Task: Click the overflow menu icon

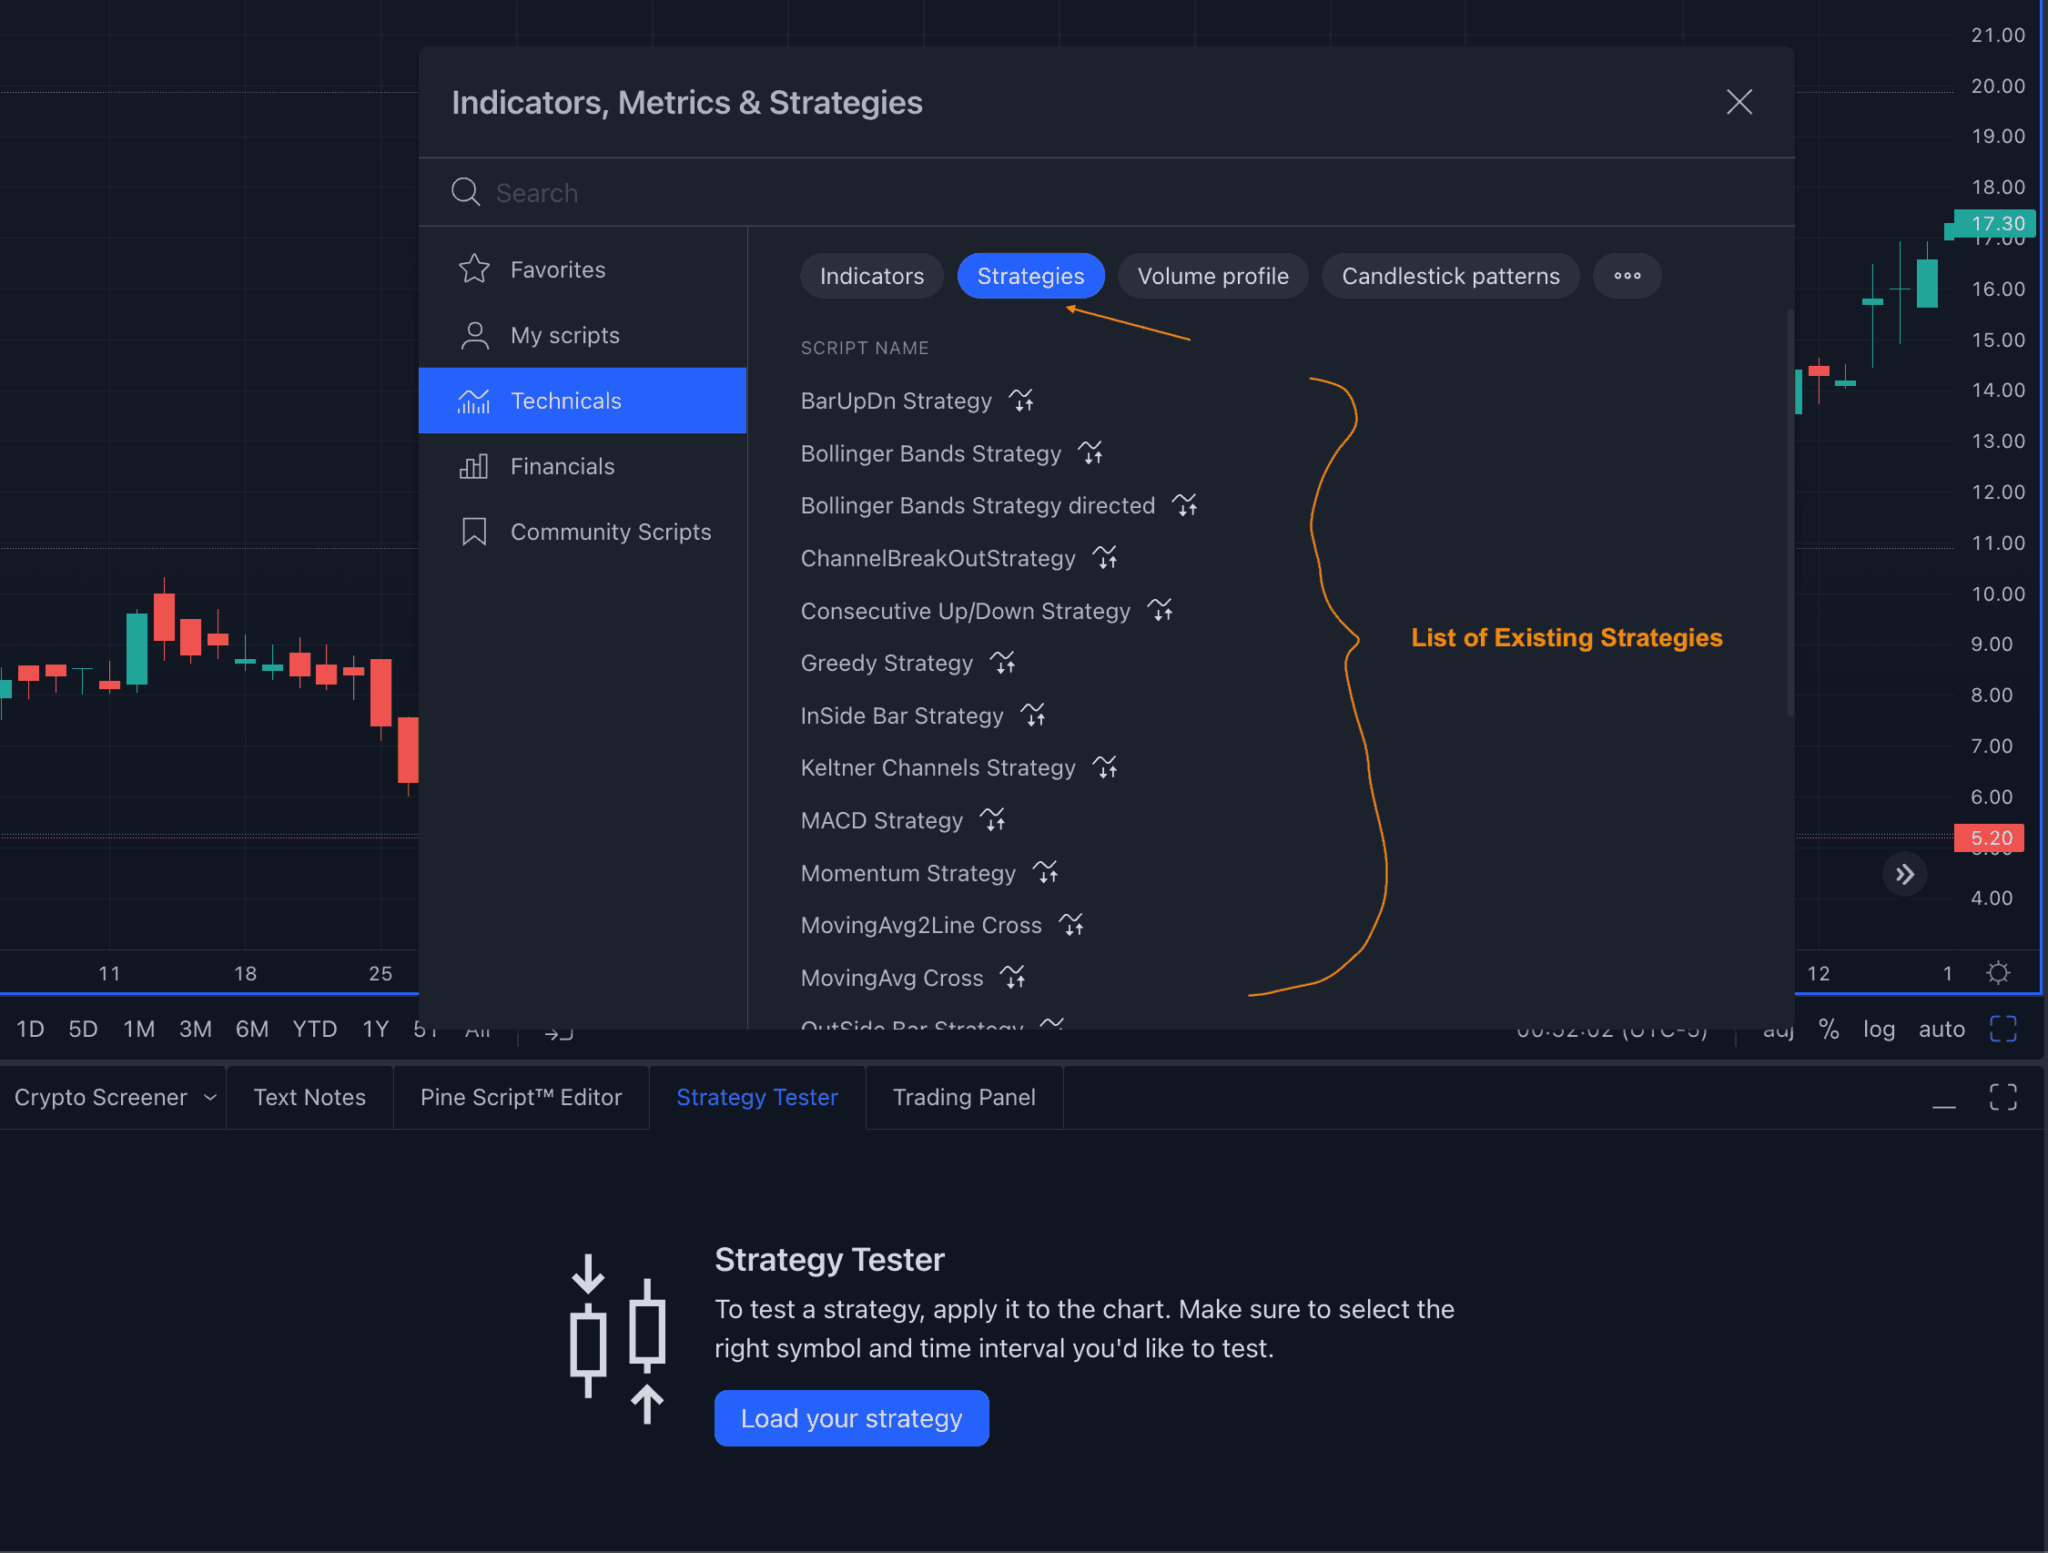Action: [x=1627, y=276]
